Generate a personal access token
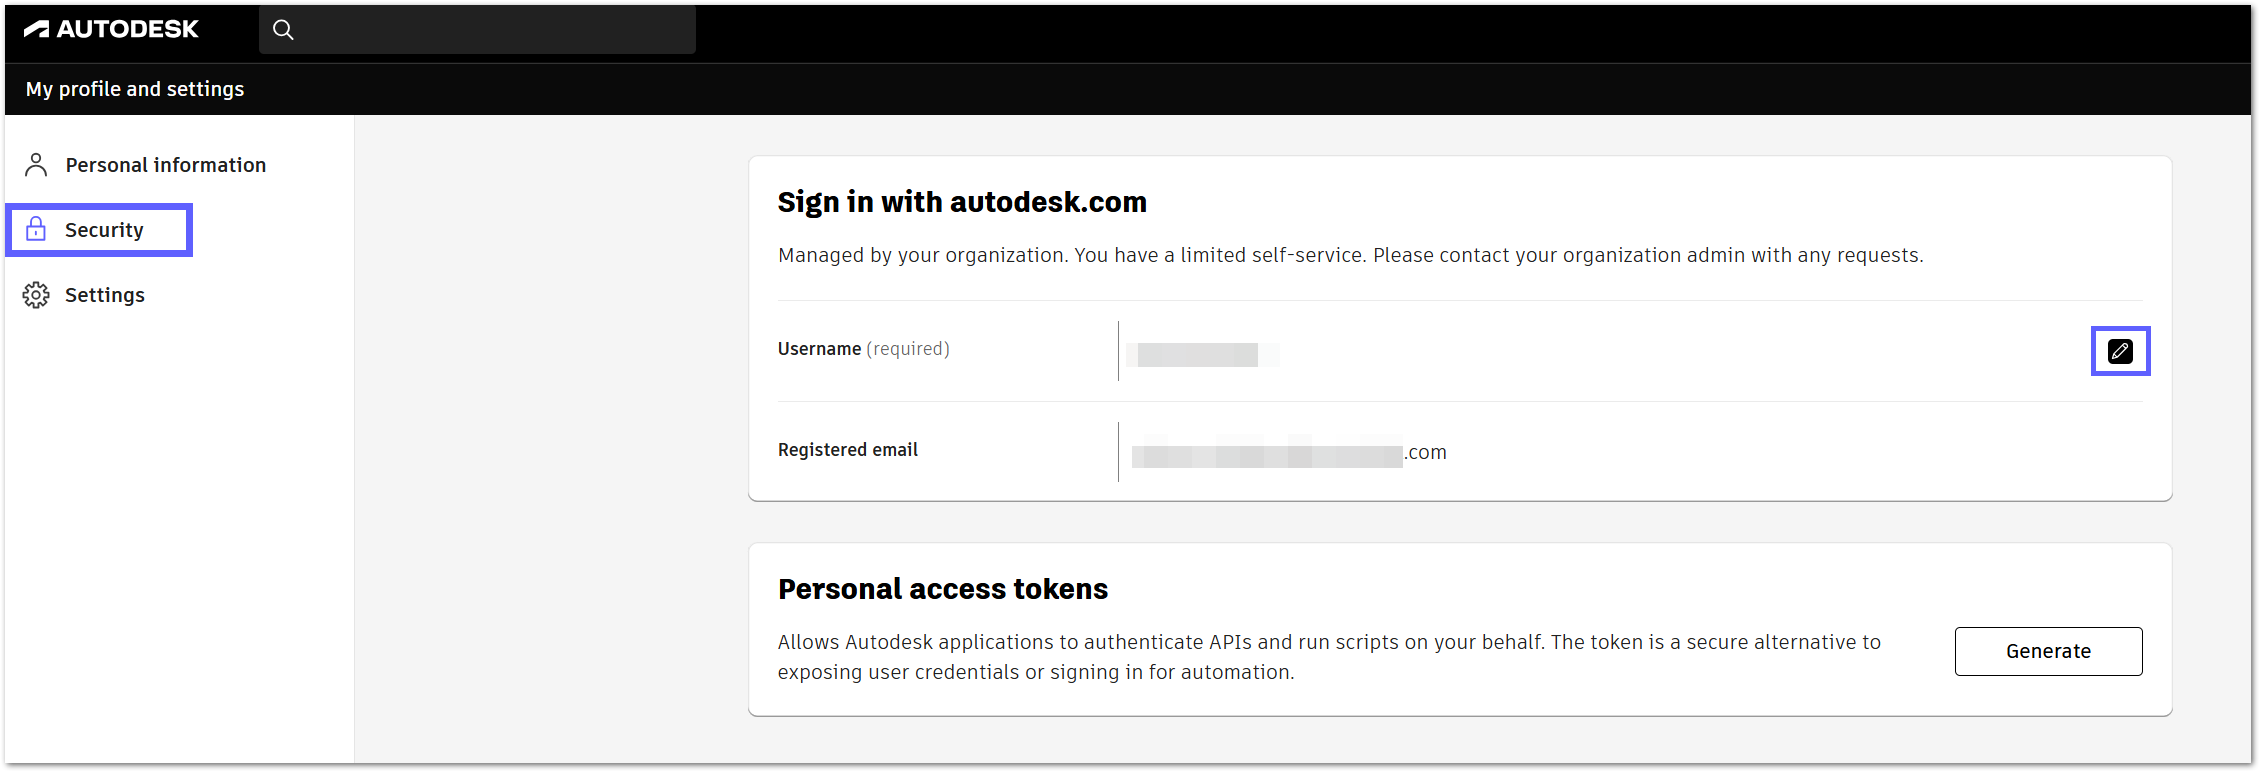Screen dimensions: 2260x772 pyautogui.click(x=2048, y=651)
